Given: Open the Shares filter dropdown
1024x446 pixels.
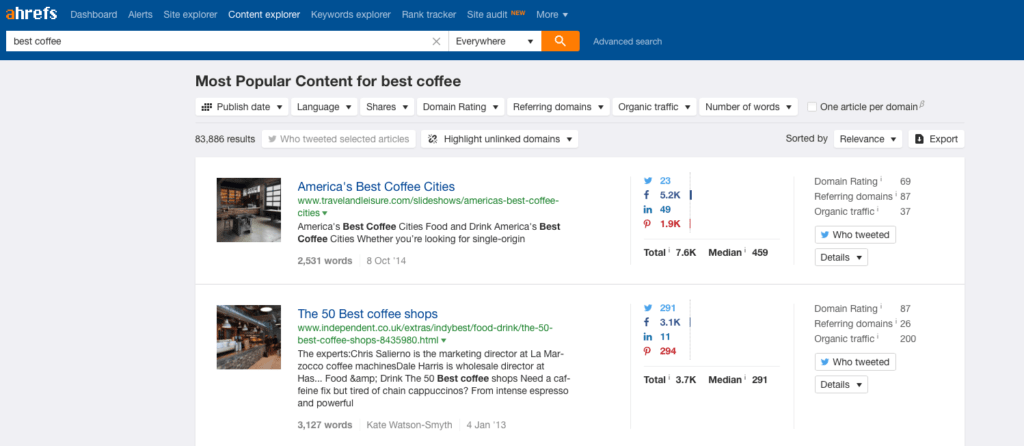Looking at the screenshot, I should pos(387,107).
